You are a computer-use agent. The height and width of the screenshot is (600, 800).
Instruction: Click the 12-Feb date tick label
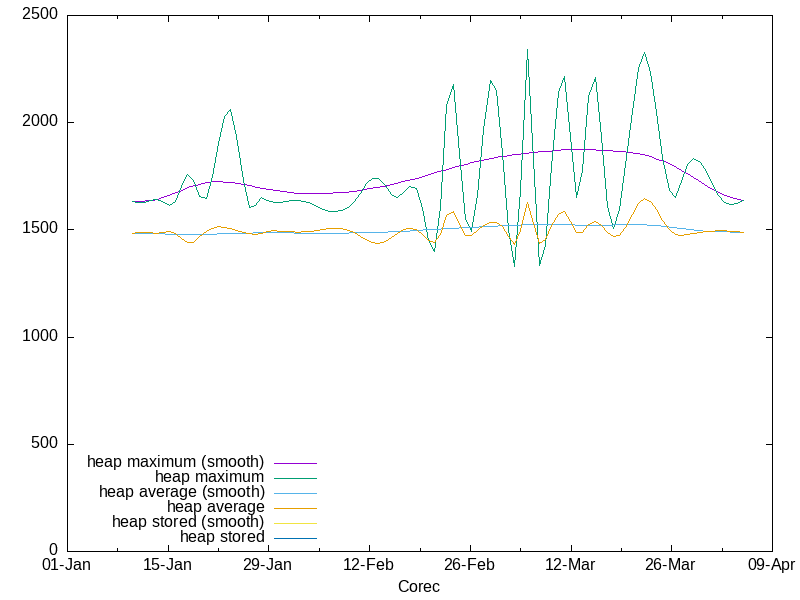point(369,565)
